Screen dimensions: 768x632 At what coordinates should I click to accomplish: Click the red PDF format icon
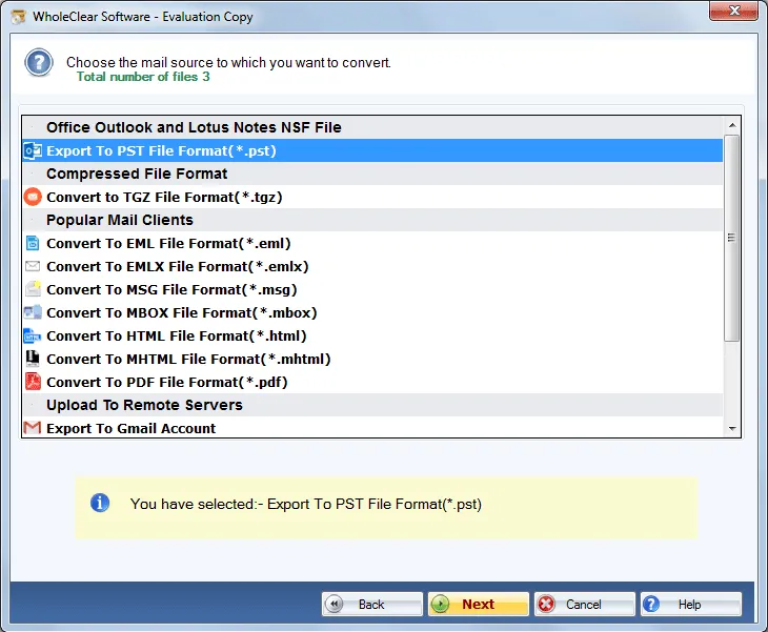pyautogui.click(x=32, y=382)
